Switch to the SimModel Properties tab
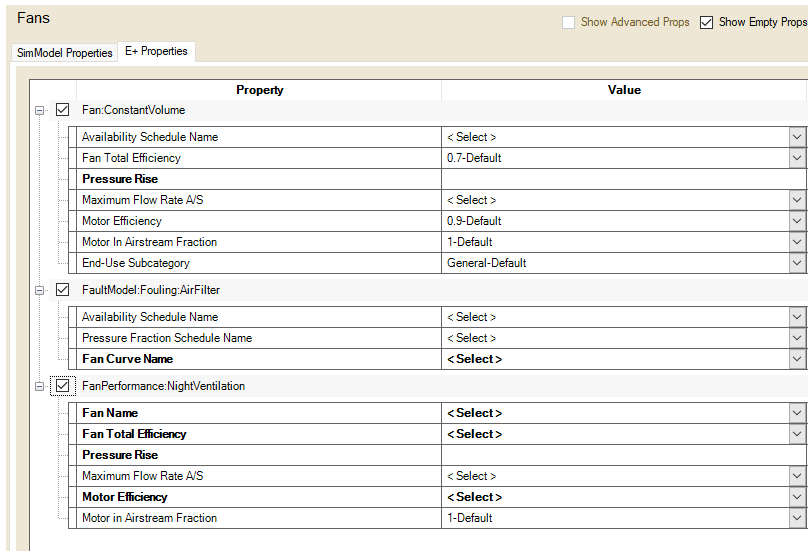 point(64,53)
